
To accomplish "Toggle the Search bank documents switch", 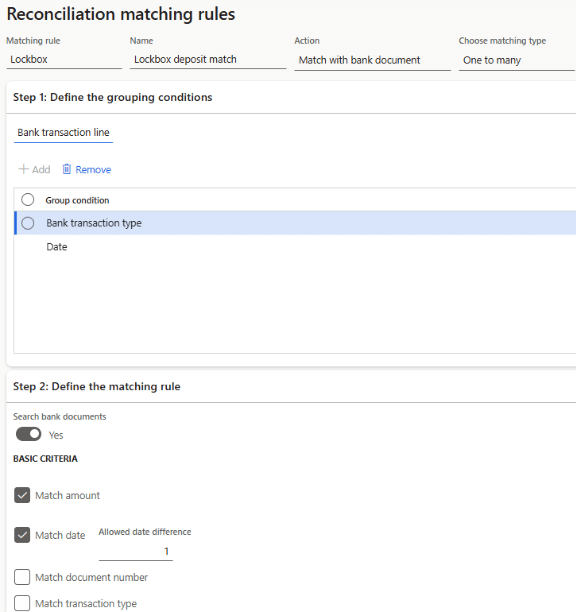I will coord(28,434).
